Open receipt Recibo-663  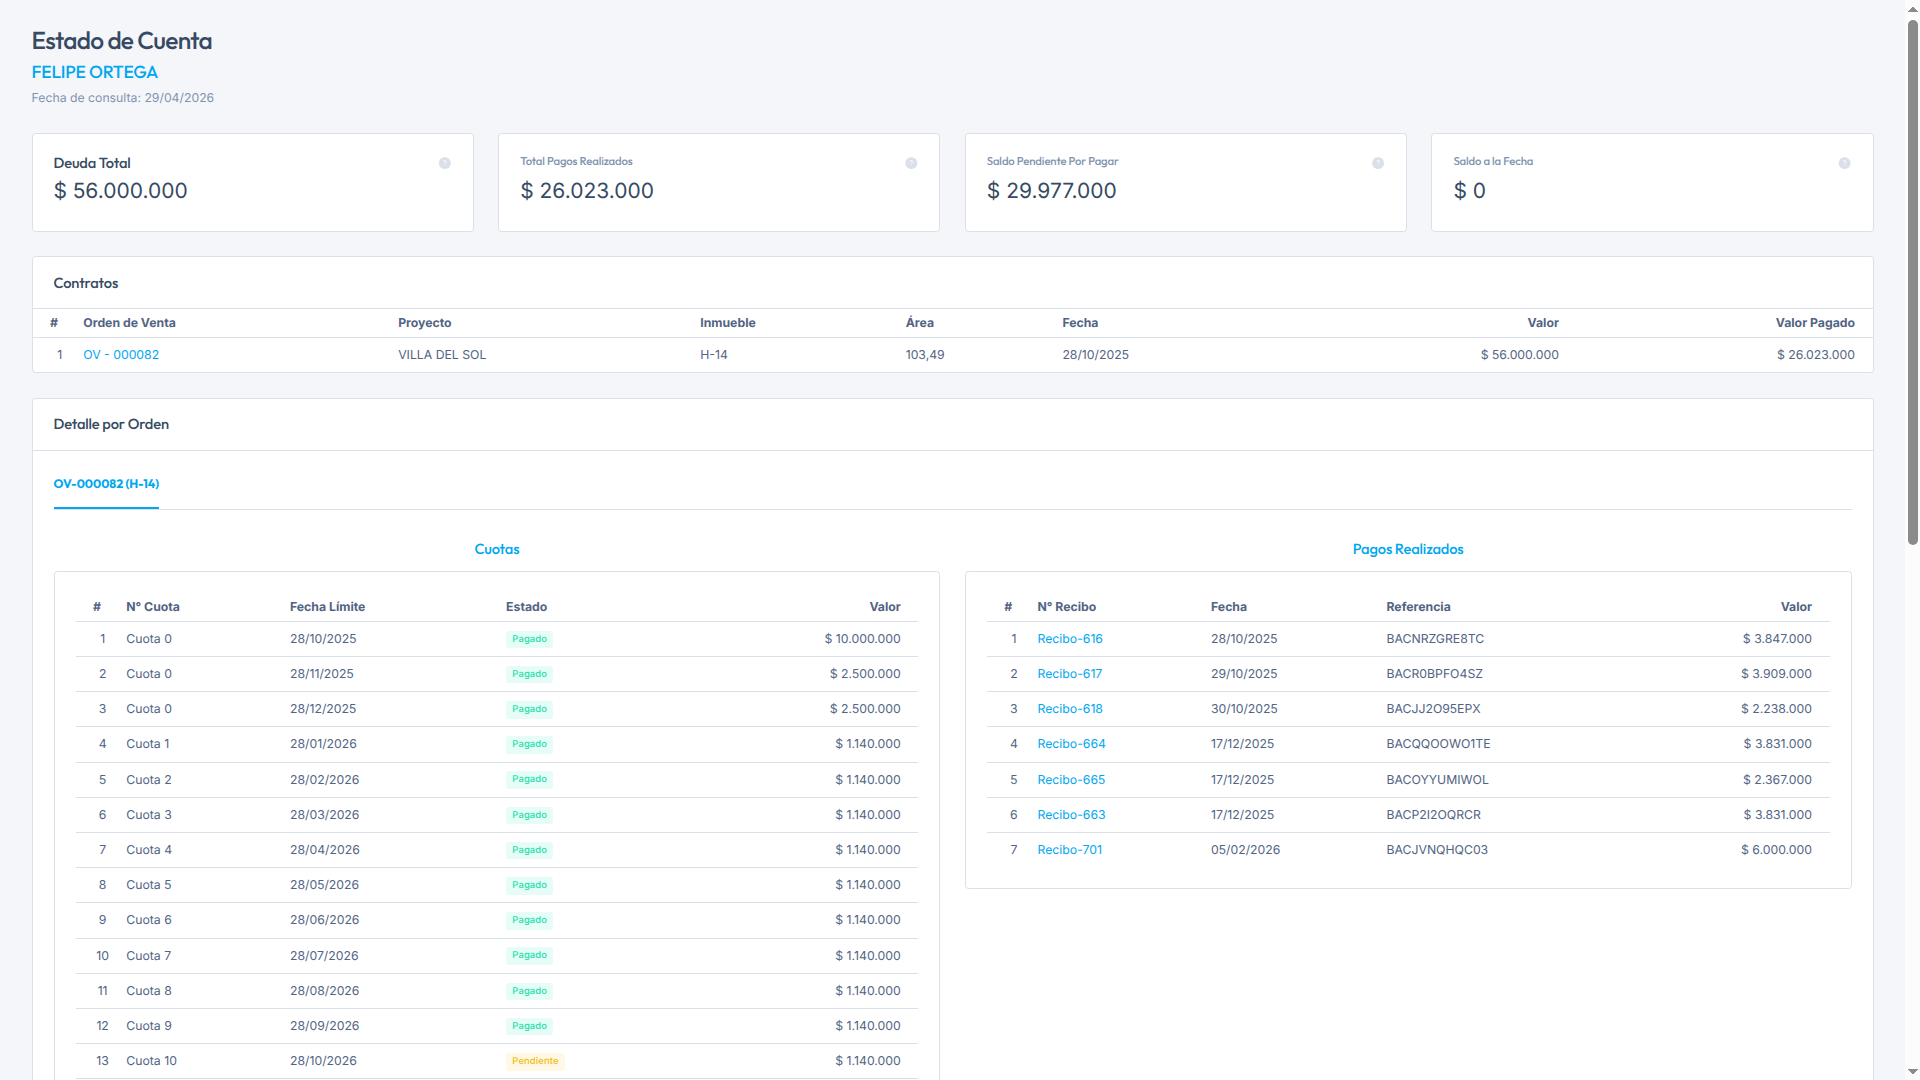pyautogui.click(x=1071, y=815)
